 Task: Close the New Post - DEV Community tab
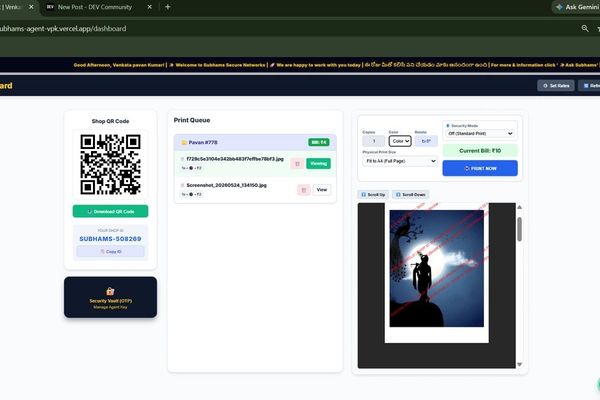coord(150,7)
